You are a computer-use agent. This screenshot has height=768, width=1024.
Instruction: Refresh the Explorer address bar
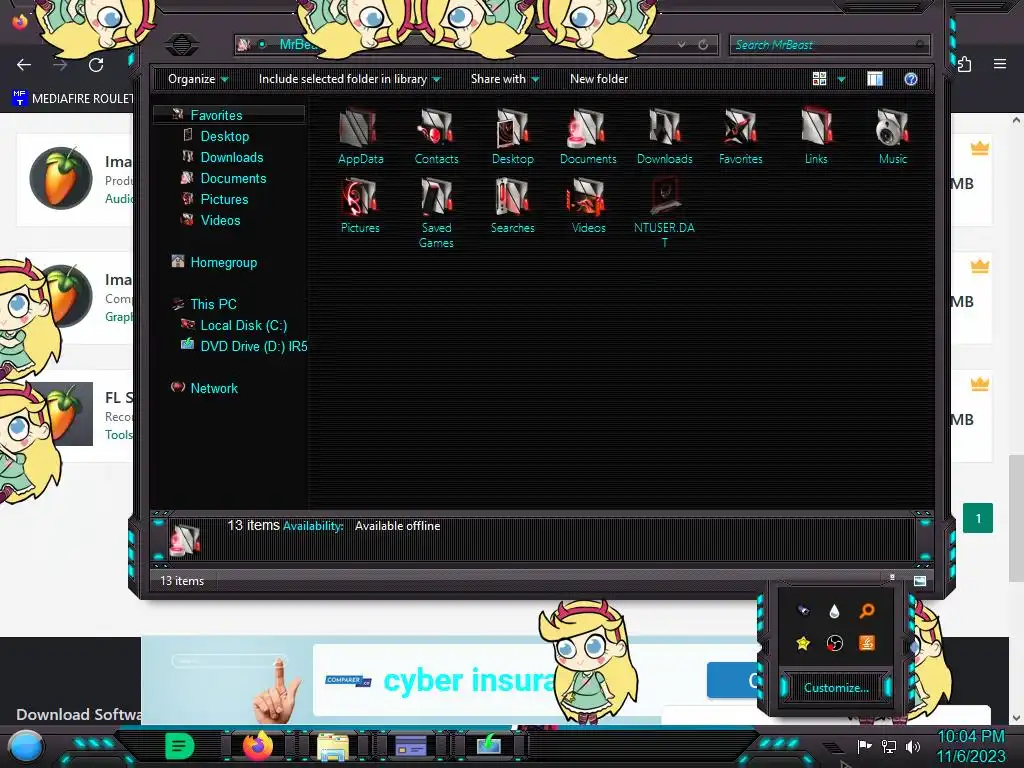(x=703, y=44)
